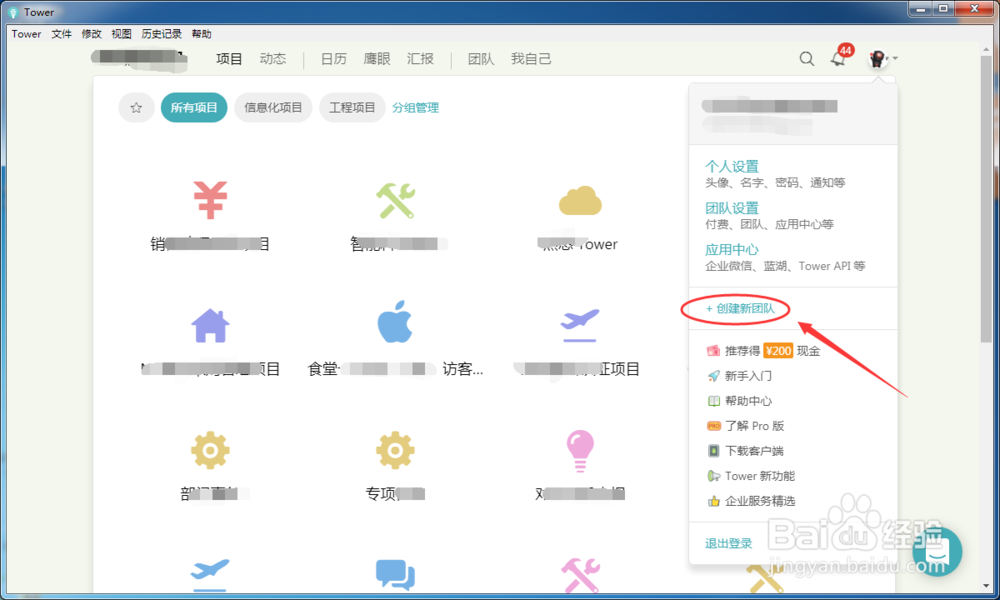
Task: Click 退出登录 to log out
Action: pyautogui.click(x=728, y=543)
